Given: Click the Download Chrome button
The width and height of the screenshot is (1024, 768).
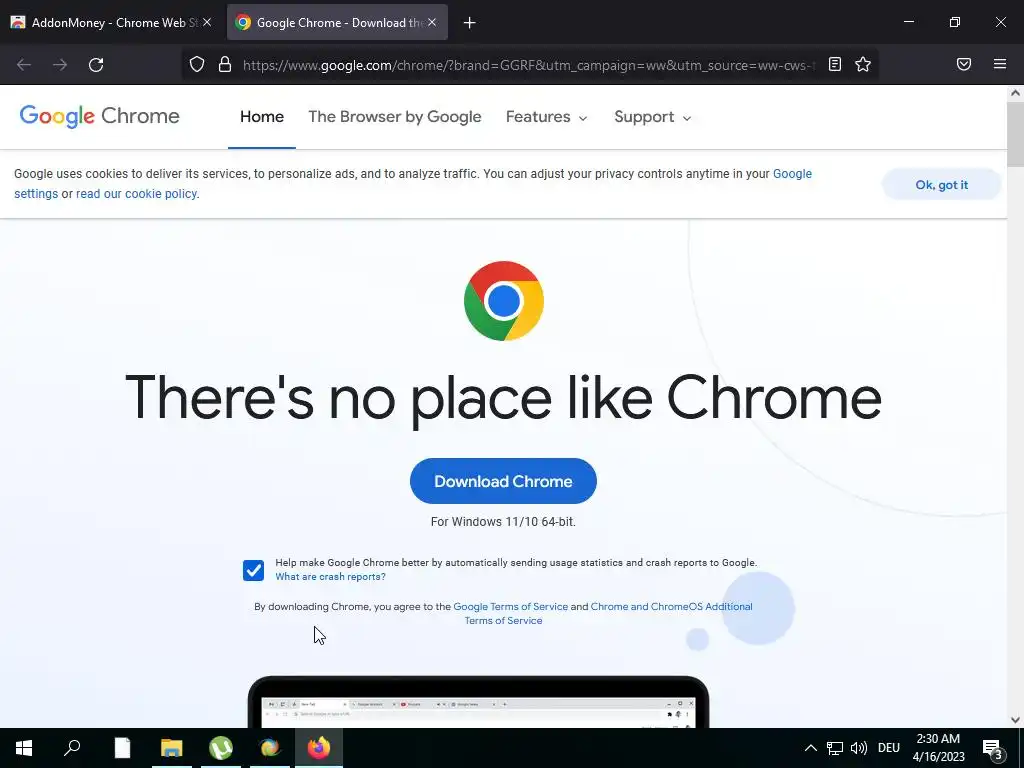Looking at the screenshot, I should pyautogui.click(x=504, y=481).
